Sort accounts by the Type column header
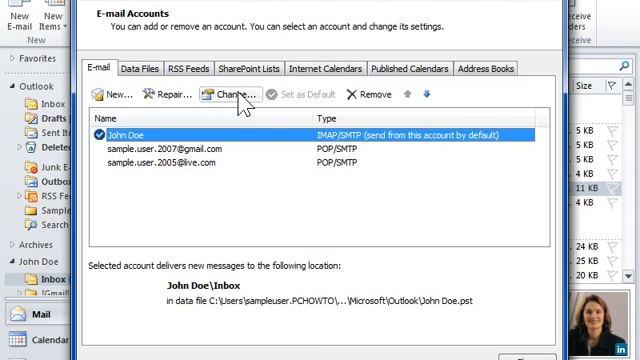 point(424,119)
